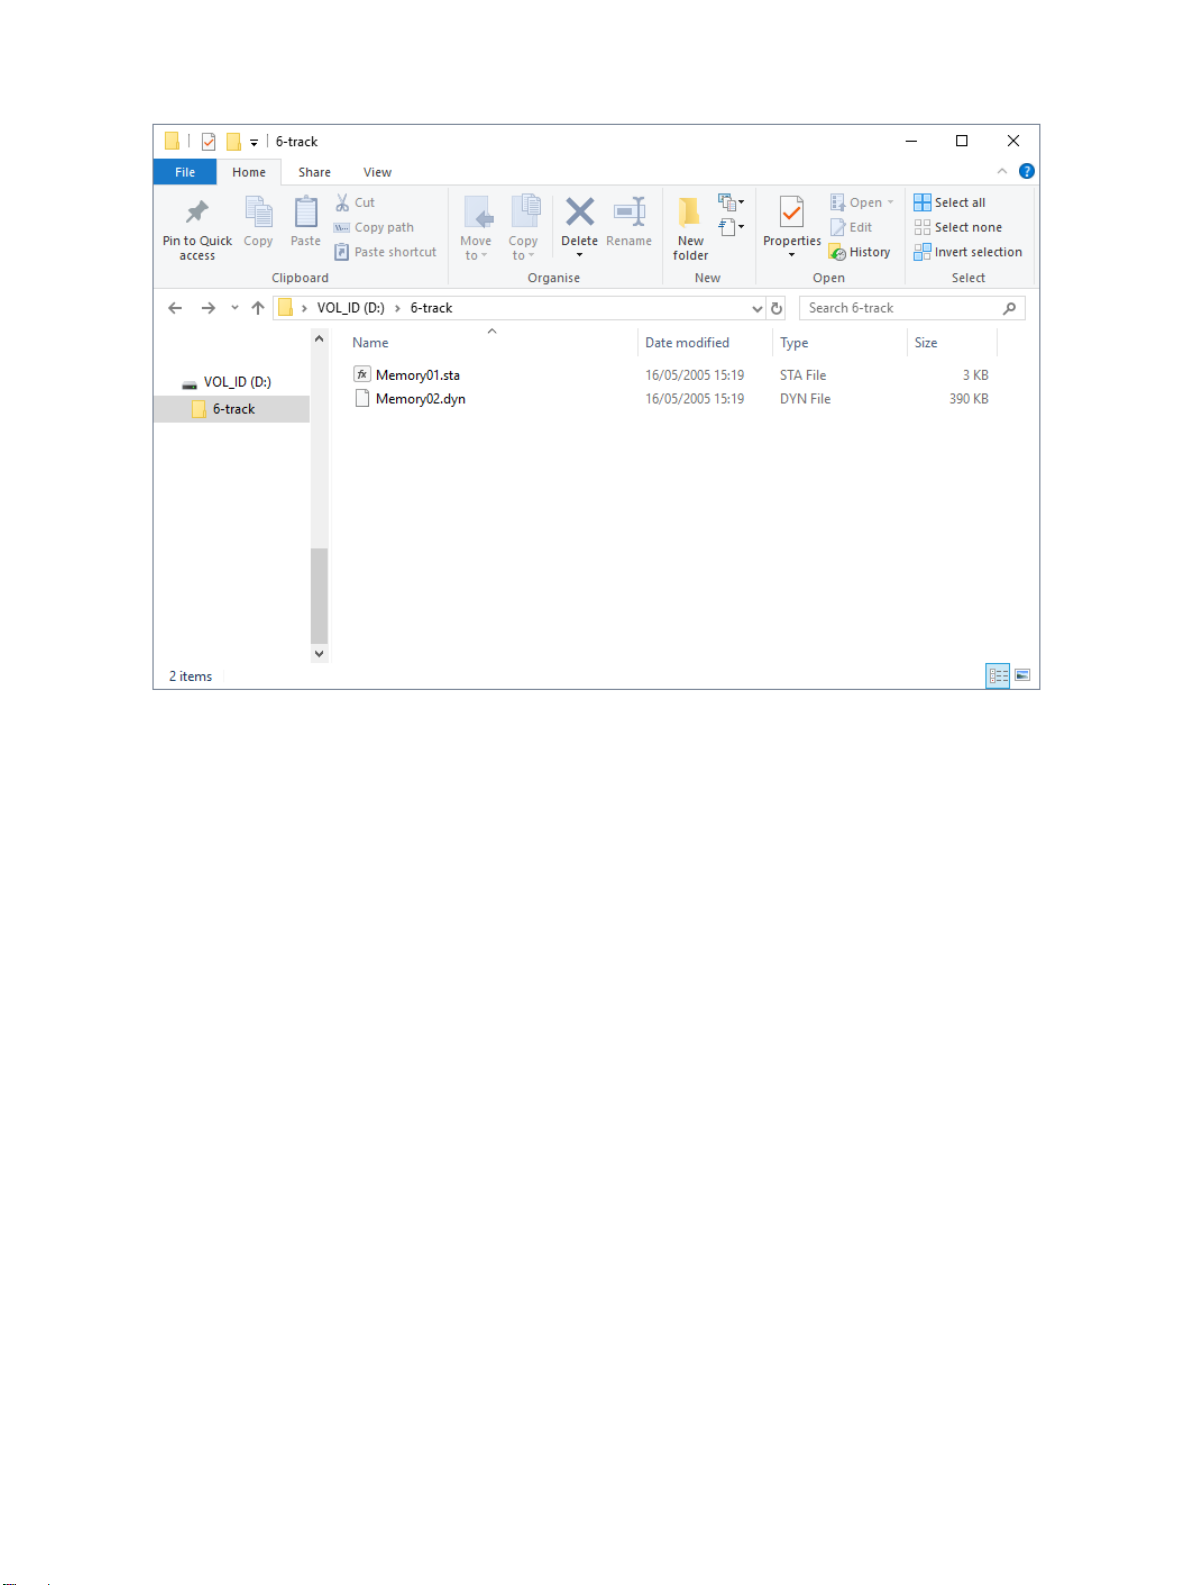
Task: Select the 6-track folder in navigation pane
Action: (231, 409)
